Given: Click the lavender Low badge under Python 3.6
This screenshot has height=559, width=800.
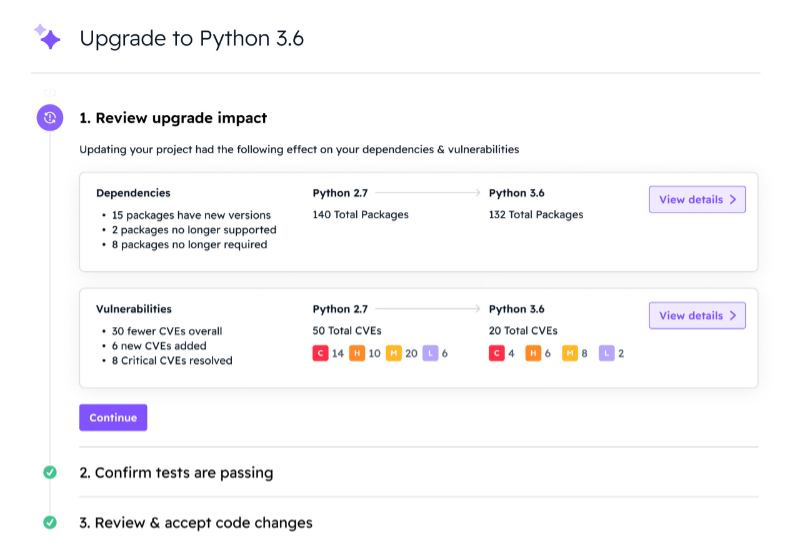Looking at the screenshot, I should click(x=607, y=353).
